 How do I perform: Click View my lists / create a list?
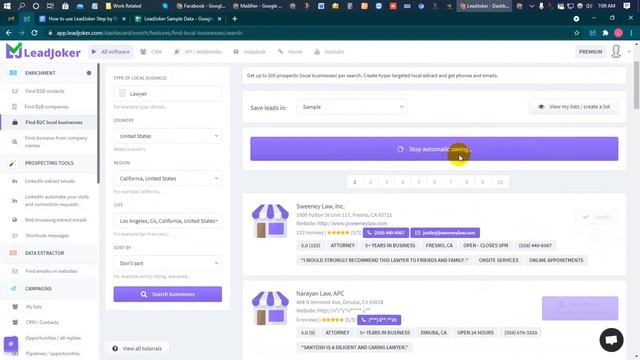(x=574, y=107)
